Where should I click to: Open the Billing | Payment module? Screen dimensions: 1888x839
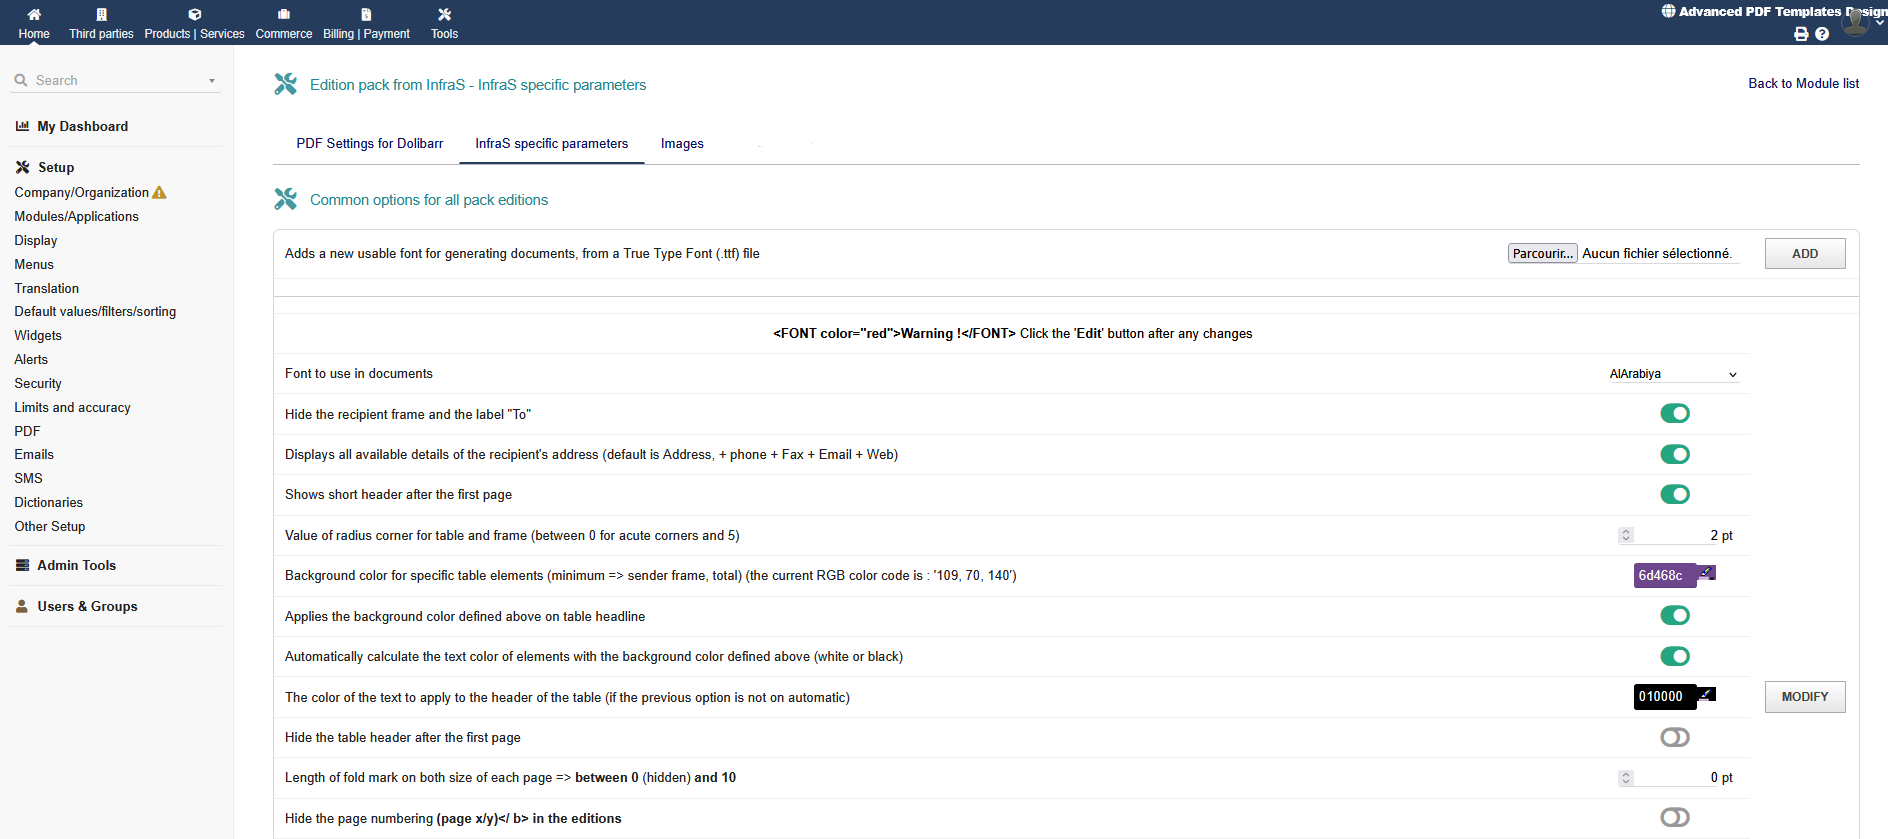[x=366, y=15]
